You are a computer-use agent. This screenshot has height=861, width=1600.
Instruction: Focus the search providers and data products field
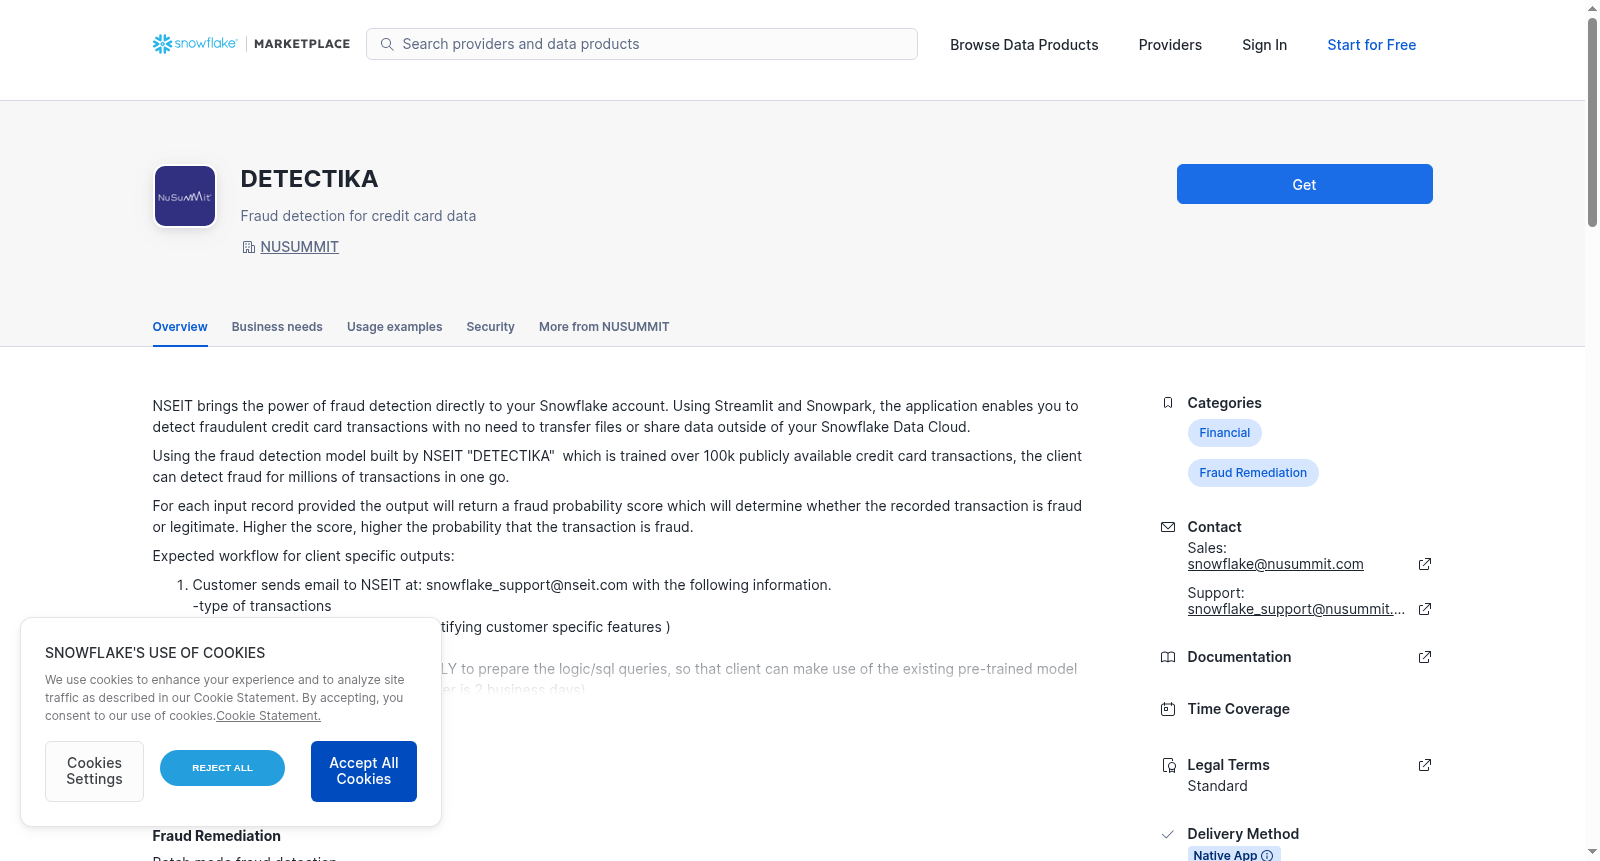pyautogui.click(x=642, y=44)
